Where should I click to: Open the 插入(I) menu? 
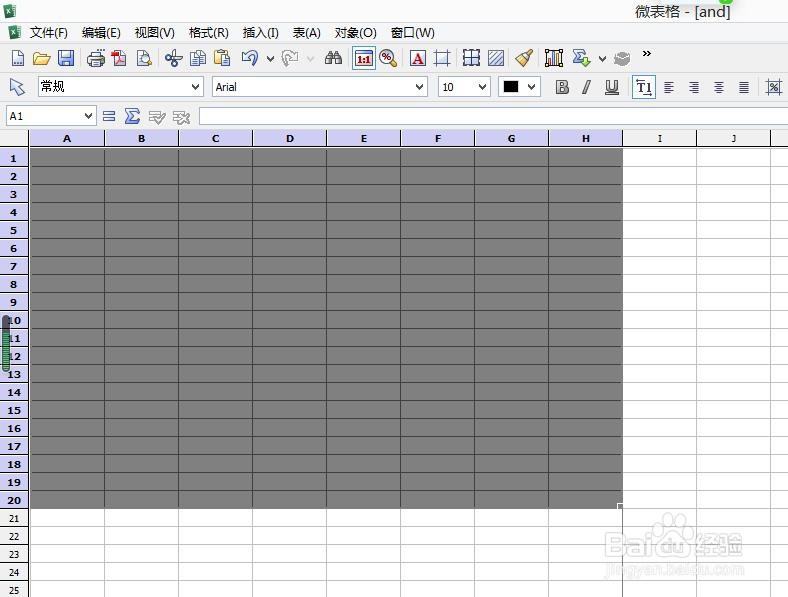click(260, 33)
